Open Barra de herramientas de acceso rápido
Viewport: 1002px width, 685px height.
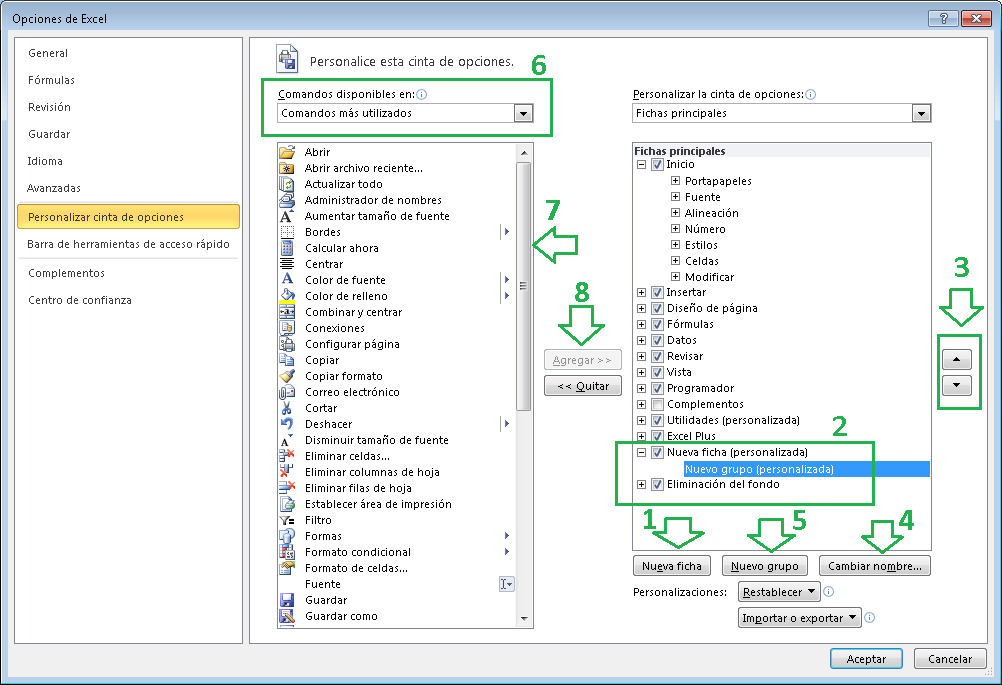pos(128,244)
